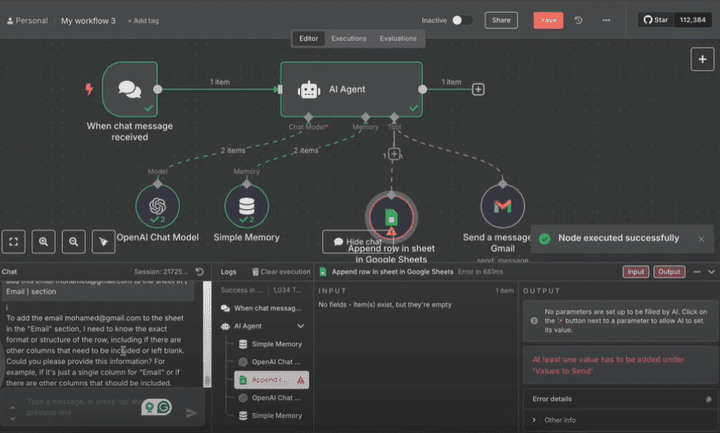
Task: Click the Logs panel title
Action: 228,272
